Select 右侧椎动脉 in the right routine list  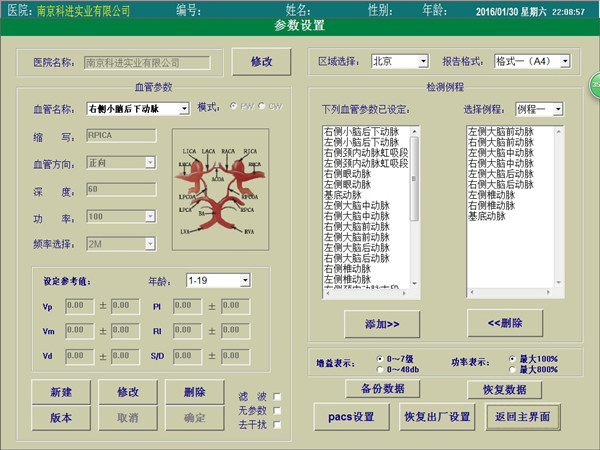[493, 205]
